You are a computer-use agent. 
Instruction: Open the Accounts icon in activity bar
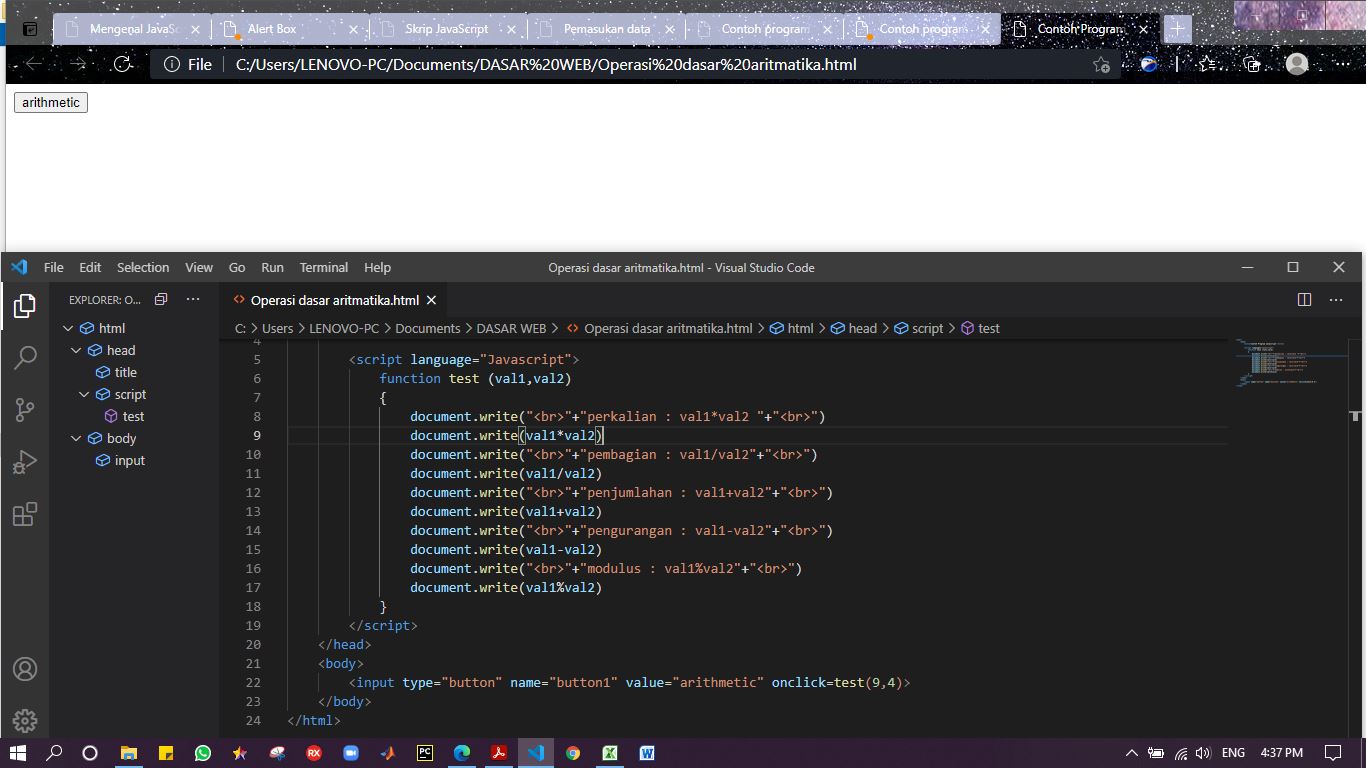(x=25, y=669)
